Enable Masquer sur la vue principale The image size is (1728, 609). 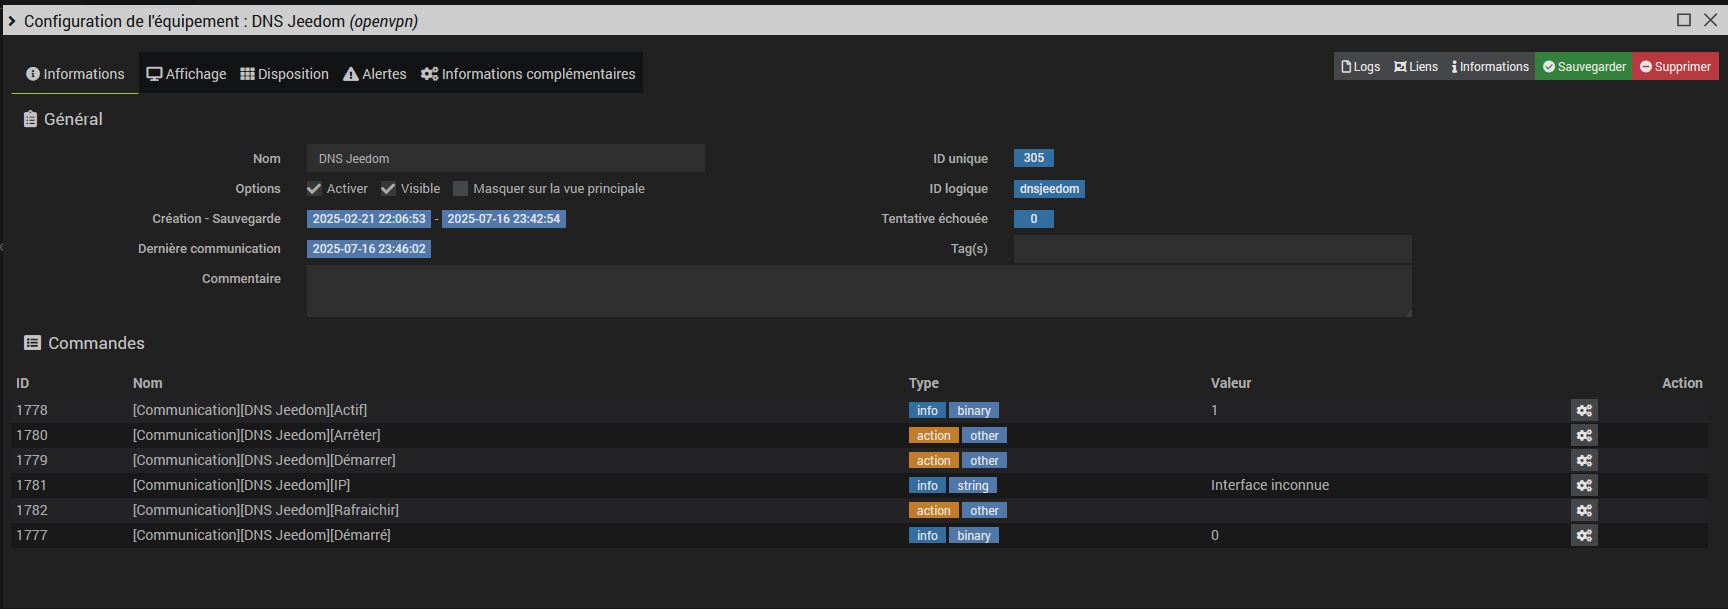pyautogui.click(x=461, y=189)
